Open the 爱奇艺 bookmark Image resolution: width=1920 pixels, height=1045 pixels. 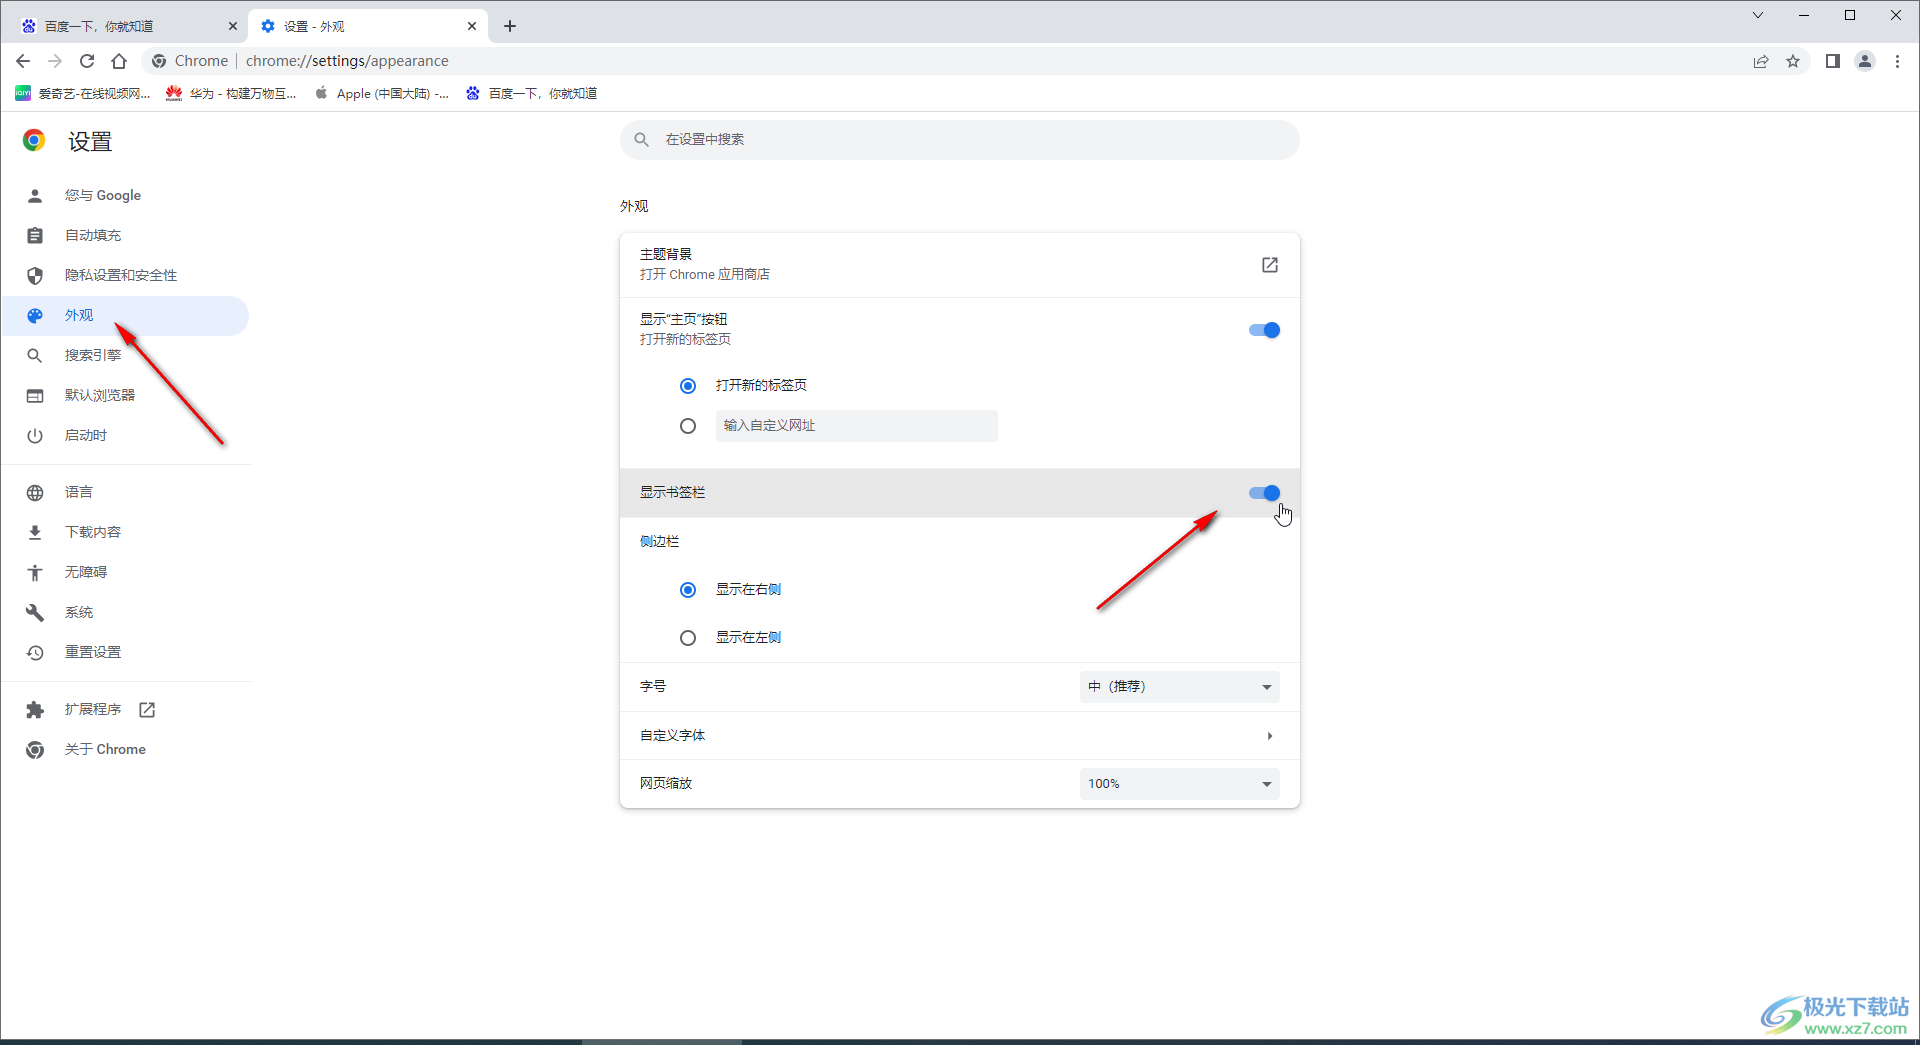pos(82,93)
